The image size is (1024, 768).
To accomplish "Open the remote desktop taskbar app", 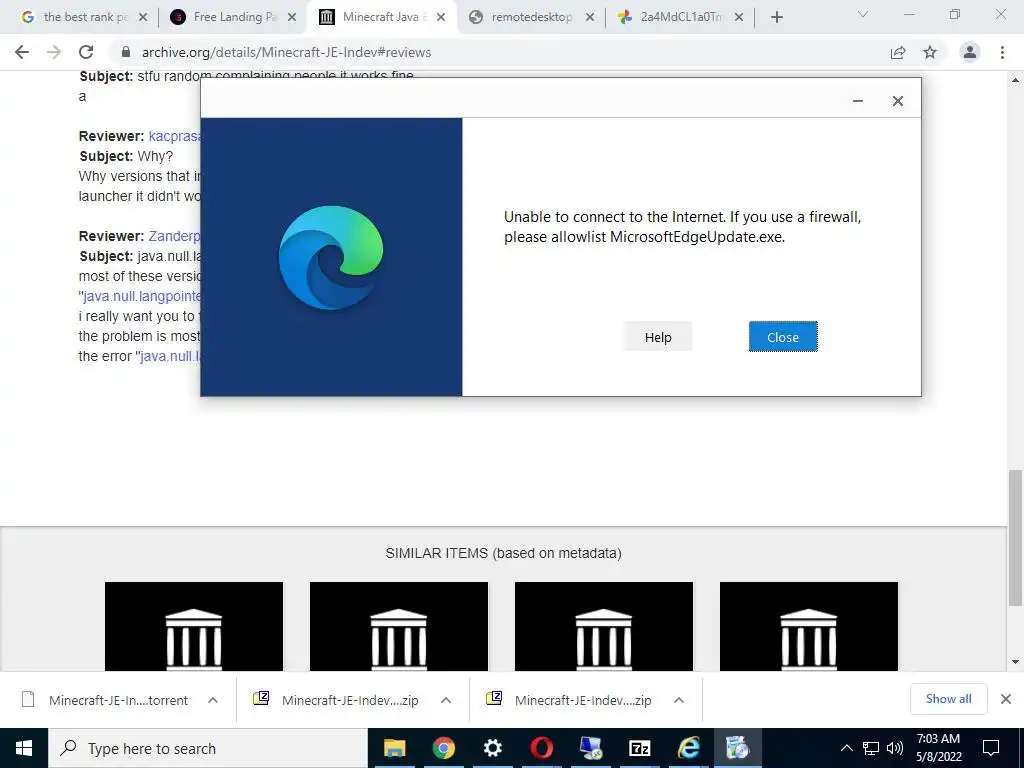I will [590, 748].
